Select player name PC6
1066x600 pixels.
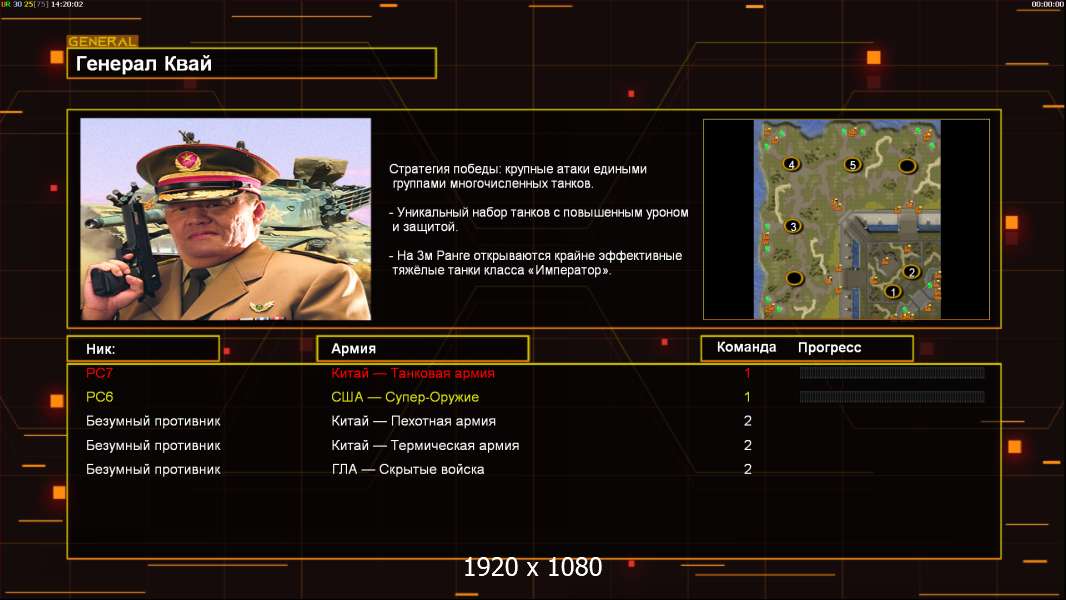[x=99, y=397]
